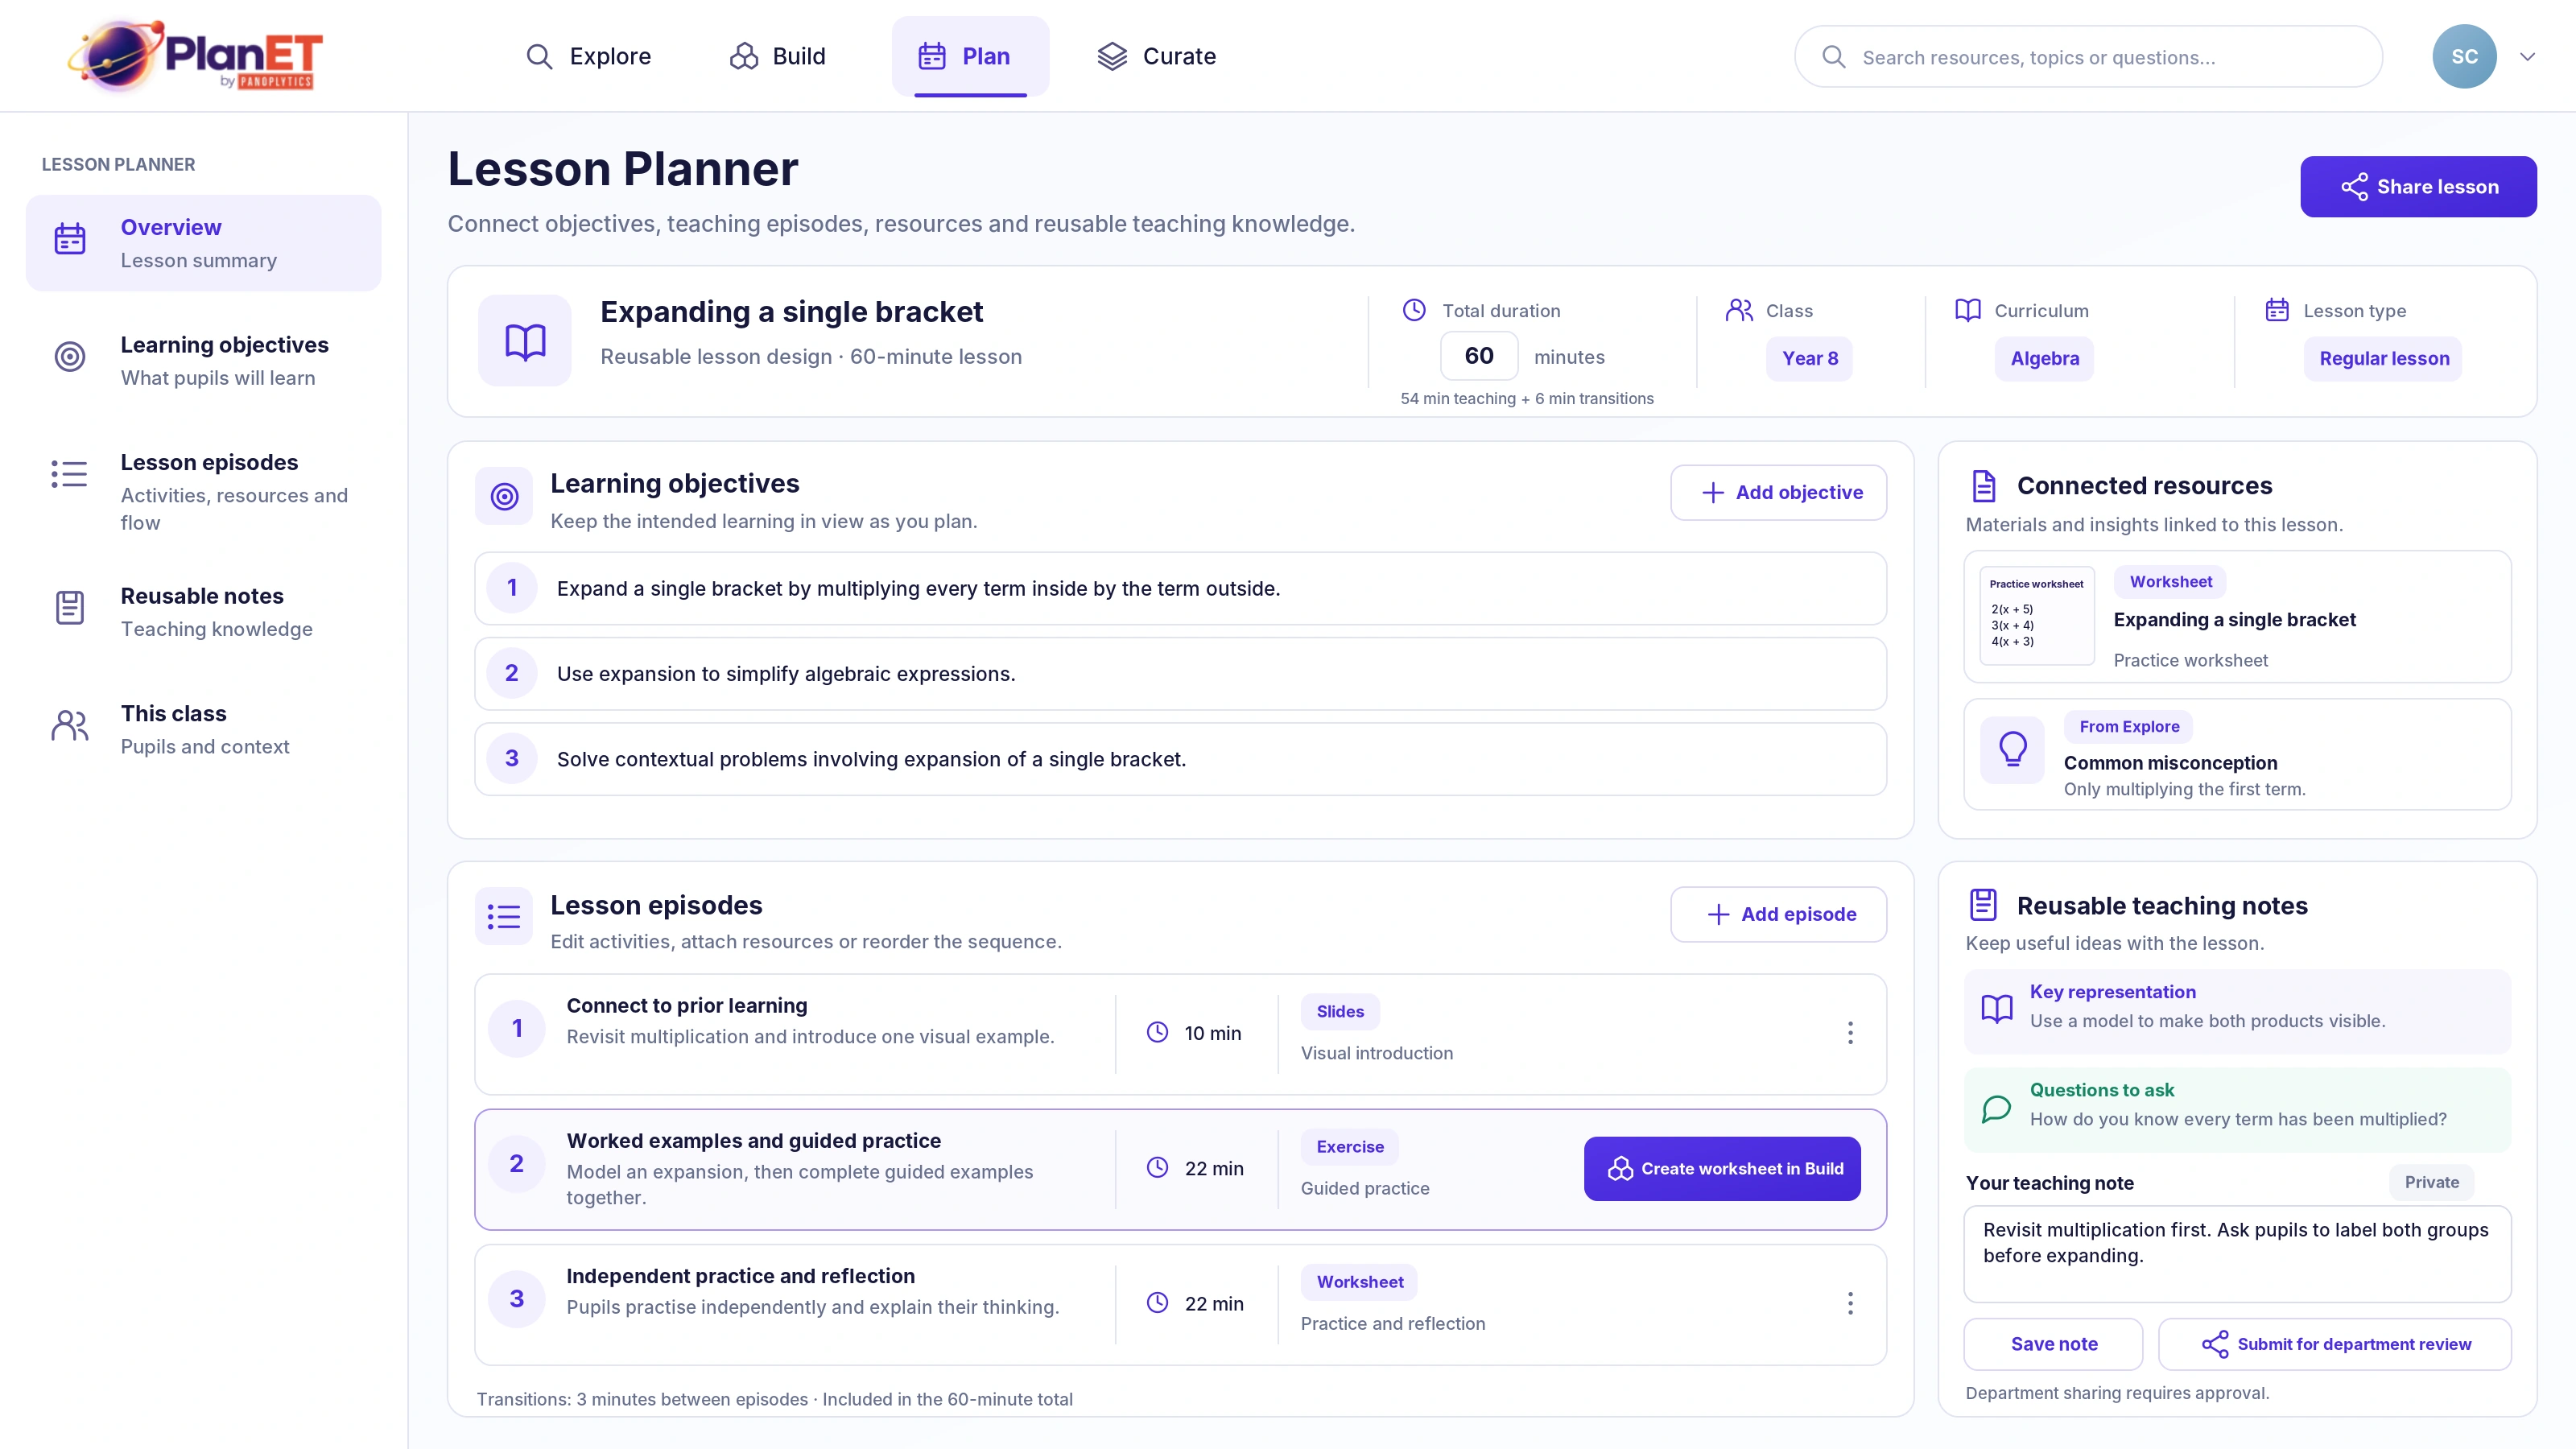This screenshot has height=1449, width=2576.
Task: Click the Lesson episodes list icon in sidebar
Action: point(70,474)
